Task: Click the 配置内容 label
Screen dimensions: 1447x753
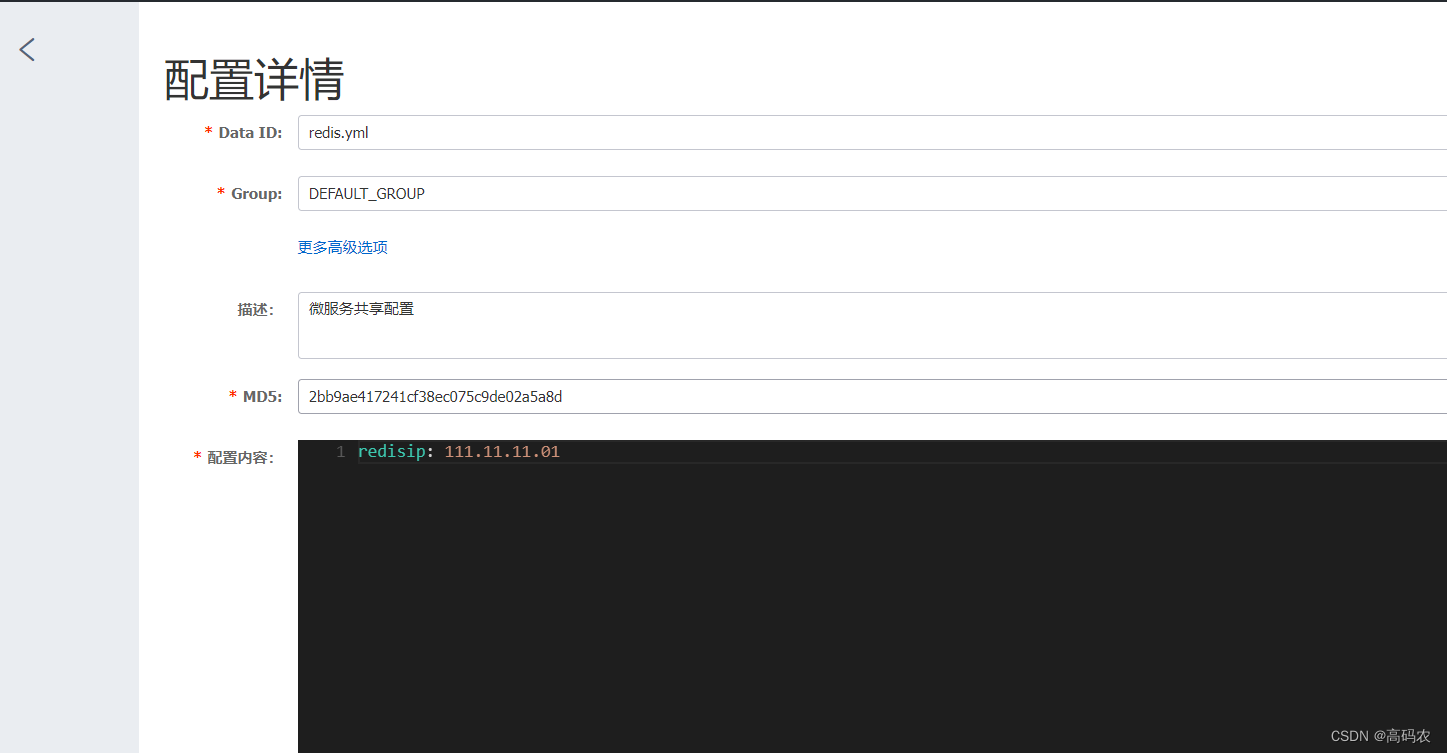Action: (240, 458)
